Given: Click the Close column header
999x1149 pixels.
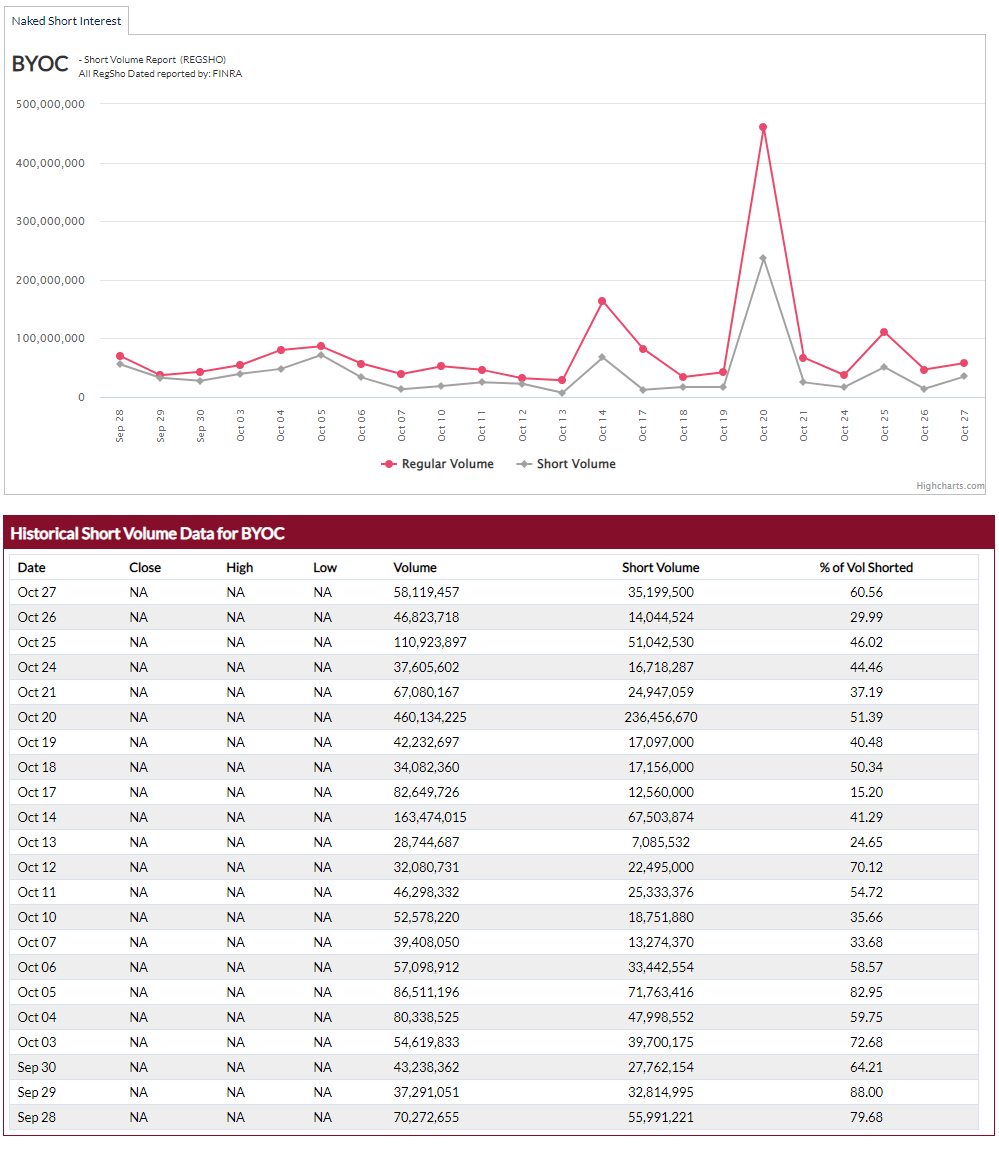Looking at the screenshot, I should (x=144, y=567).
